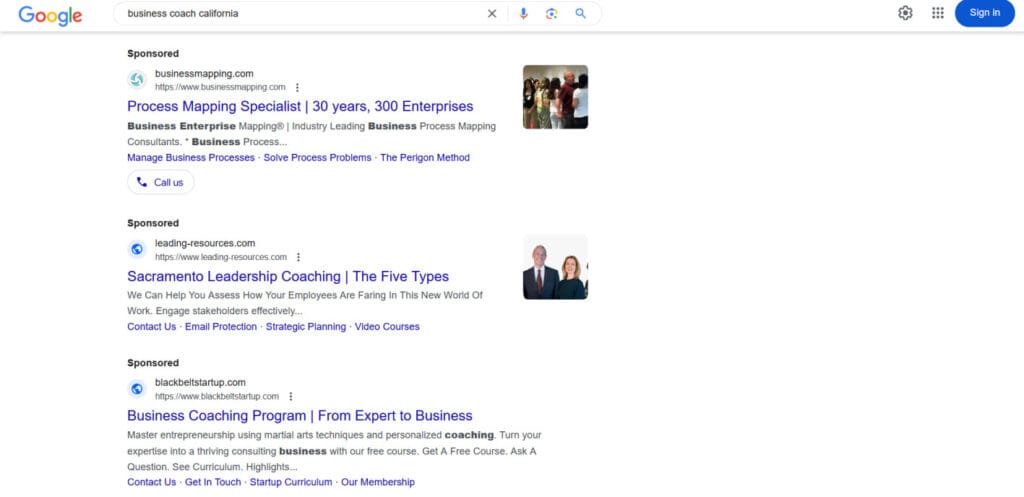Click the leading-resources.com site name
The width and height of the screenshot is (1024, 497).
click(x=205, y=243)
